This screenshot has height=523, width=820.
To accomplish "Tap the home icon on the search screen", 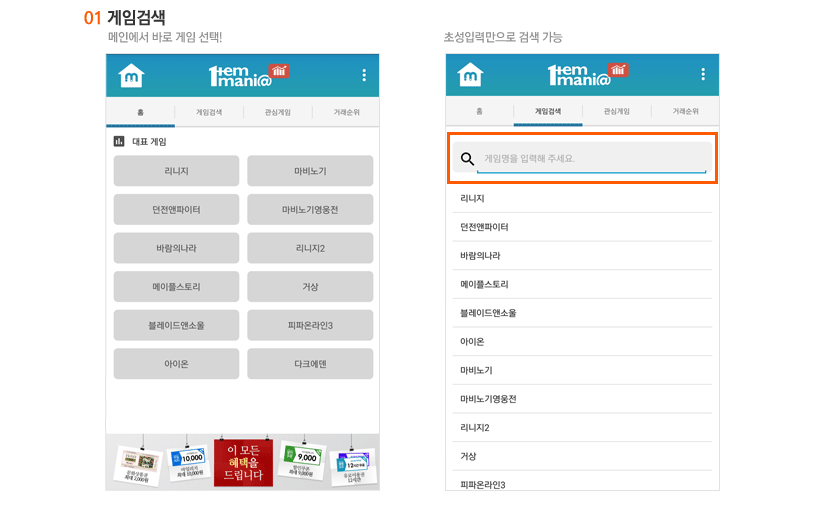I will 470,76.
